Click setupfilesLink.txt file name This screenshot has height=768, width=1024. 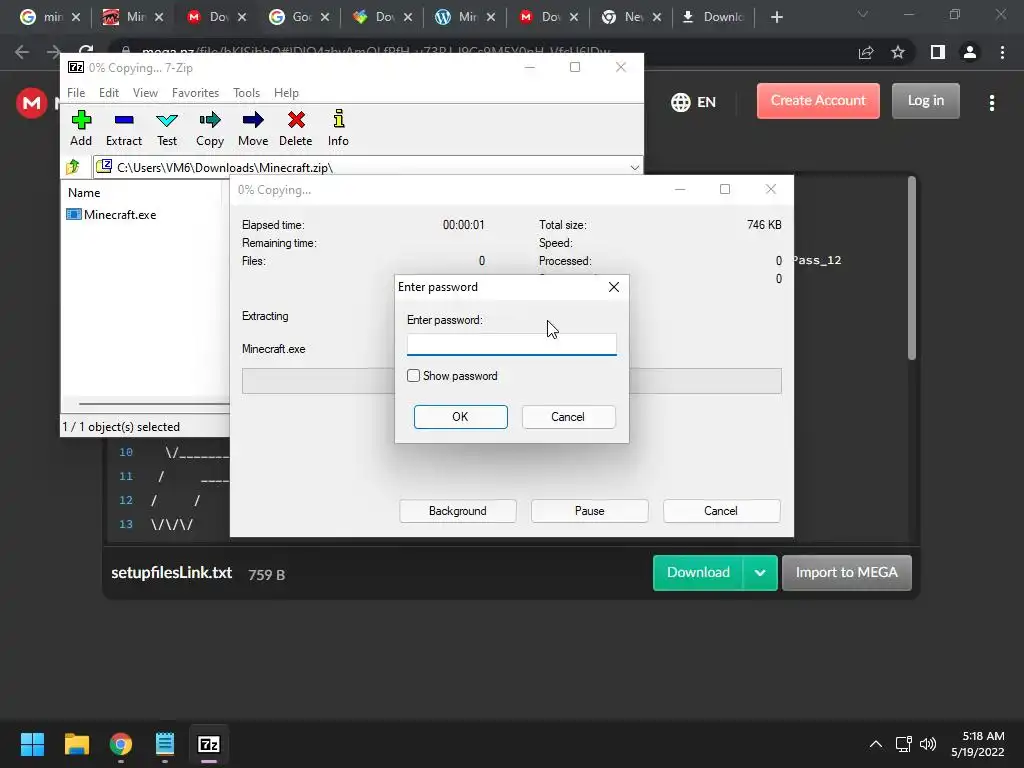coord(171,573)
